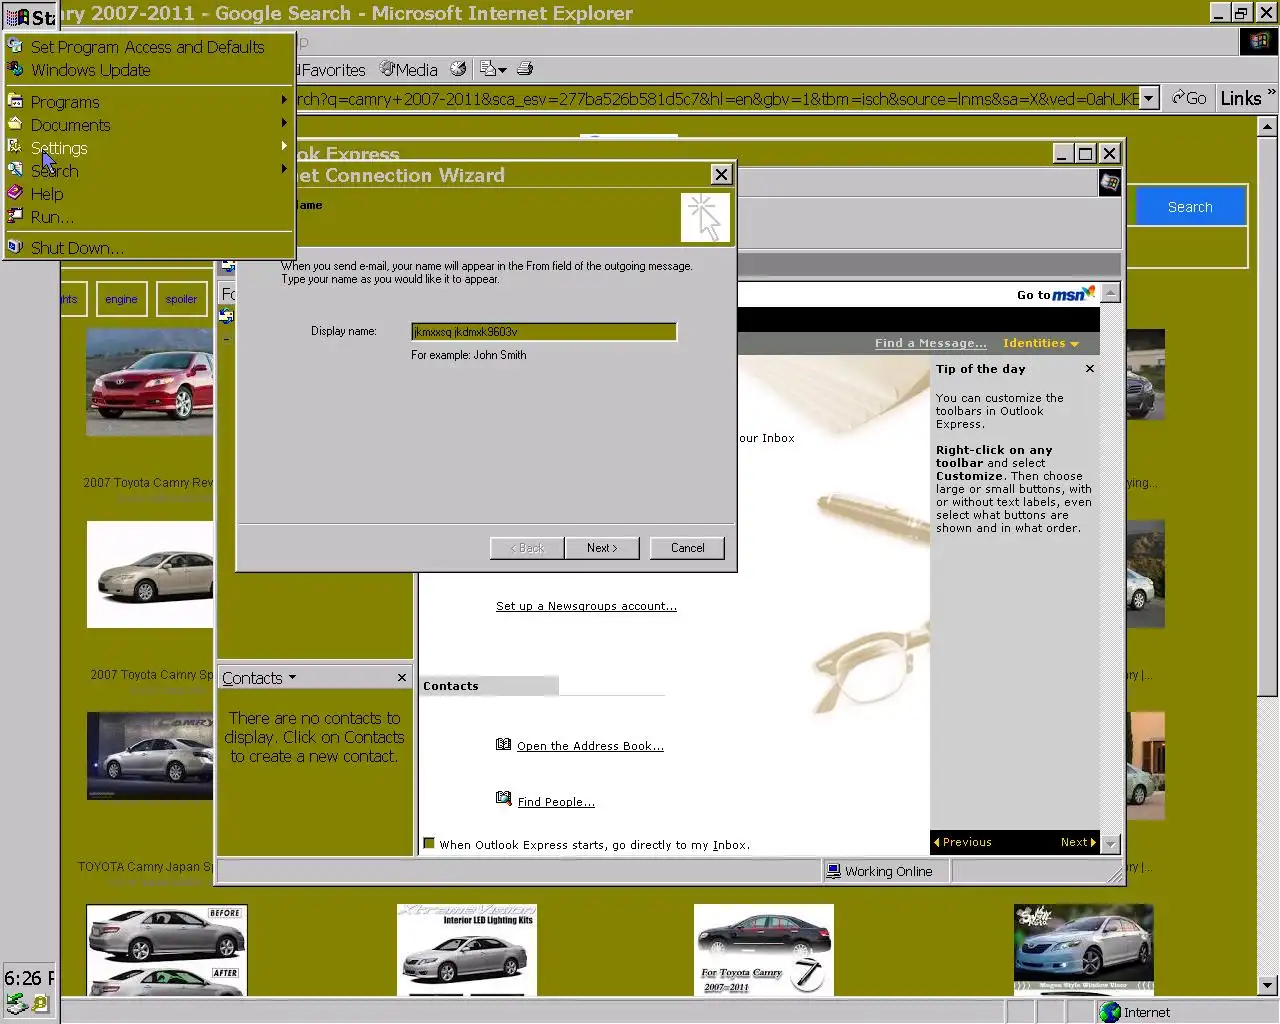Expand the Documents submenu arrow
Image resolution: width=1280 pixels, height=1024 pixels.
point(284,123)
